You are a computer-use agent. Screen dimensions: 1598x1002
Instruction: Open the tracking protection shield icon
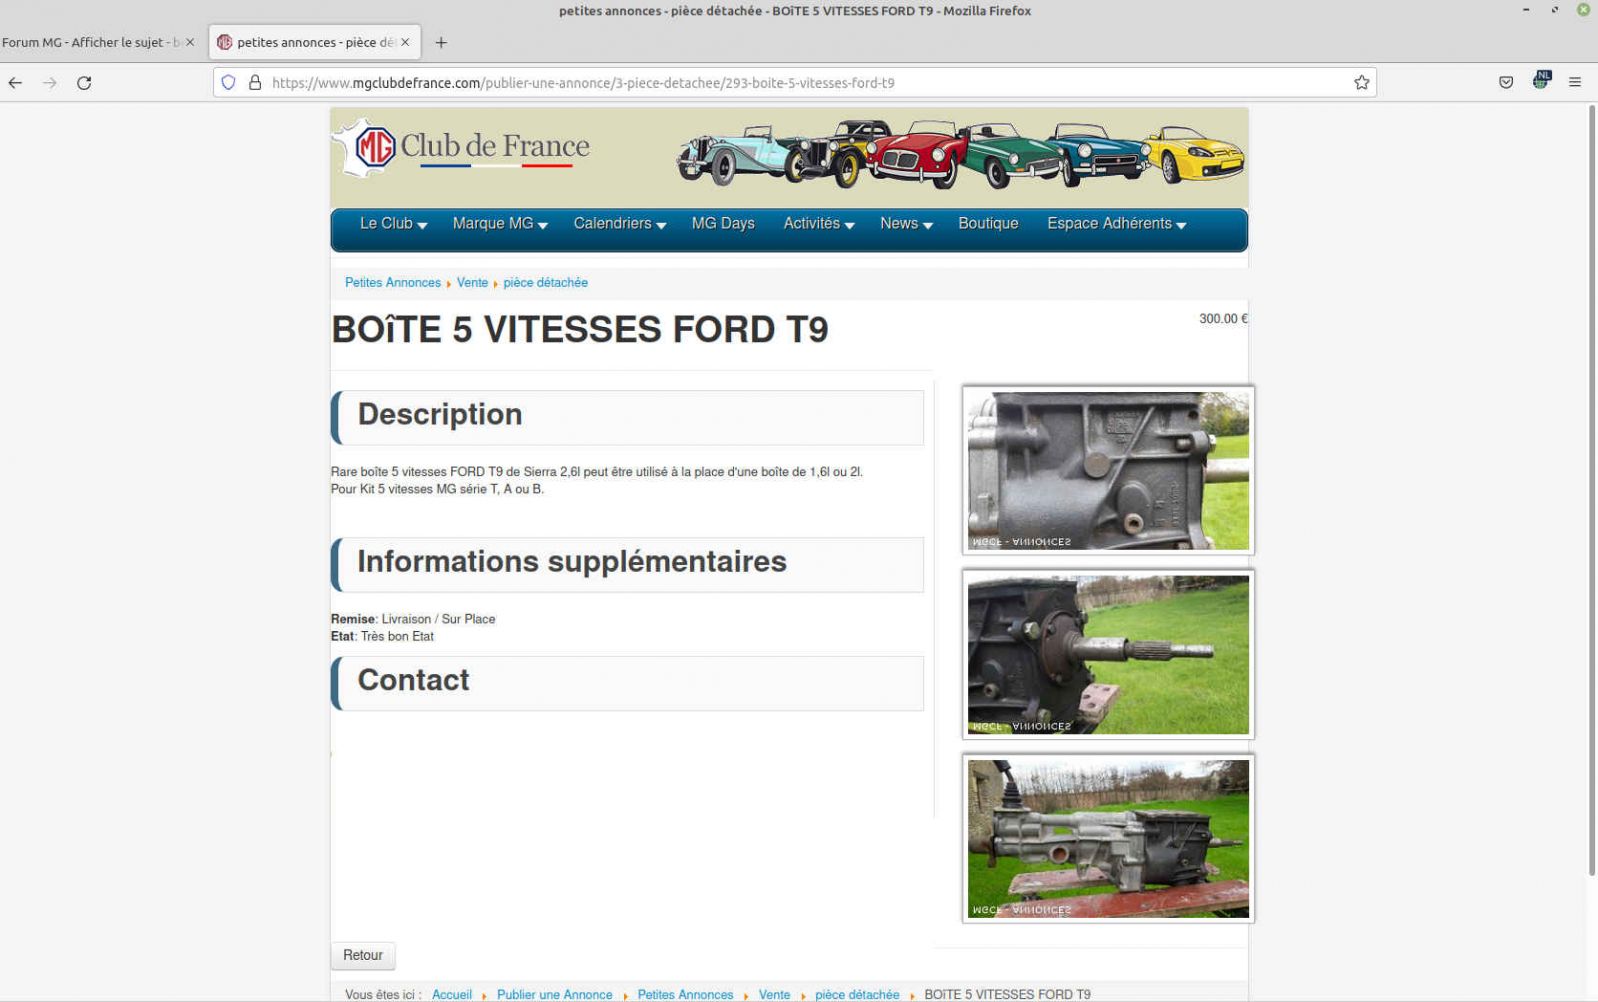click(228, 83)
